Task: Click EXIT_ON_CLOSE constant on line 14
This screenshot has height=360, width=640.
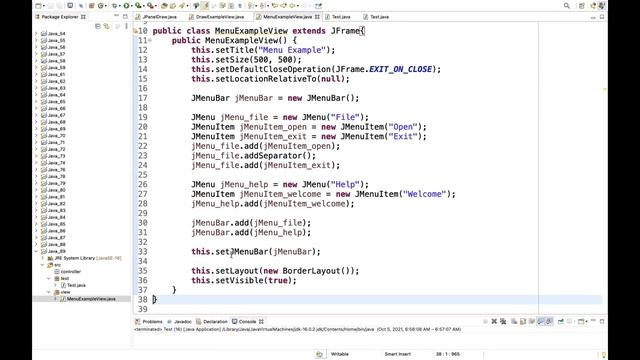Action: [400, 69]
